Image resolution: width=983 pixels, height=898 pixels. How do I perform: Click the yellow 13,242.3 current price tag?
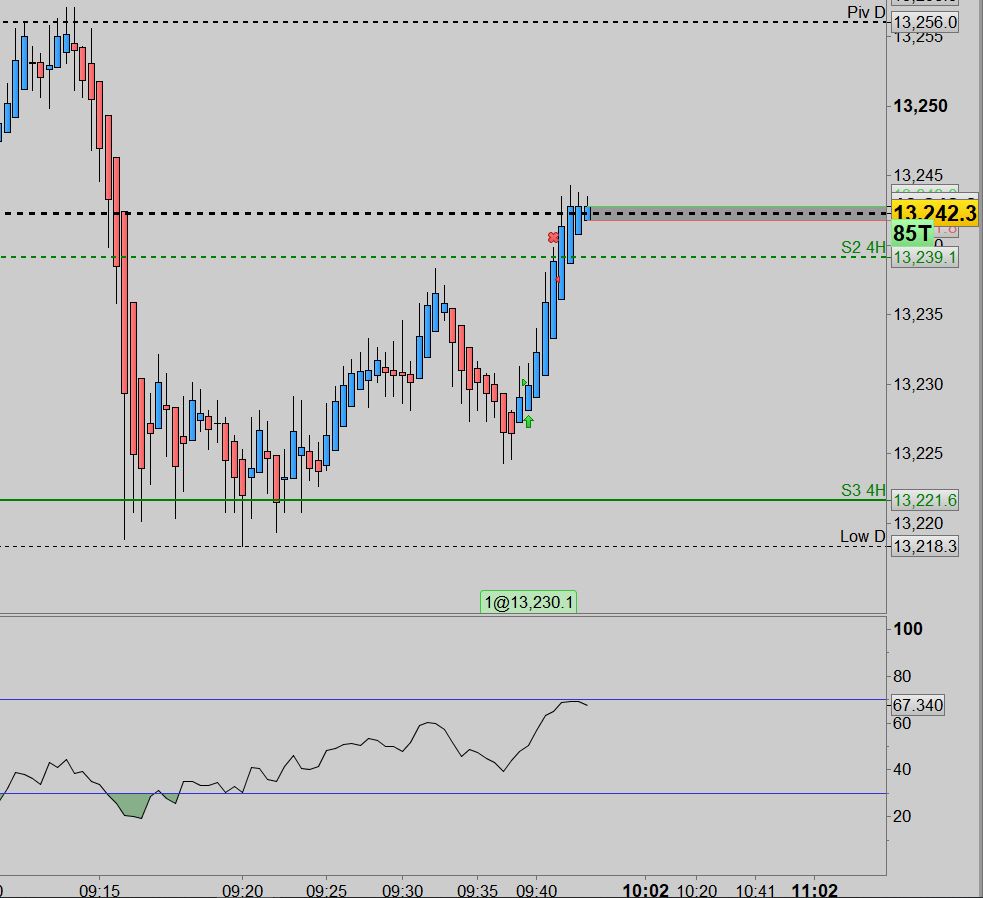(934, 213)
